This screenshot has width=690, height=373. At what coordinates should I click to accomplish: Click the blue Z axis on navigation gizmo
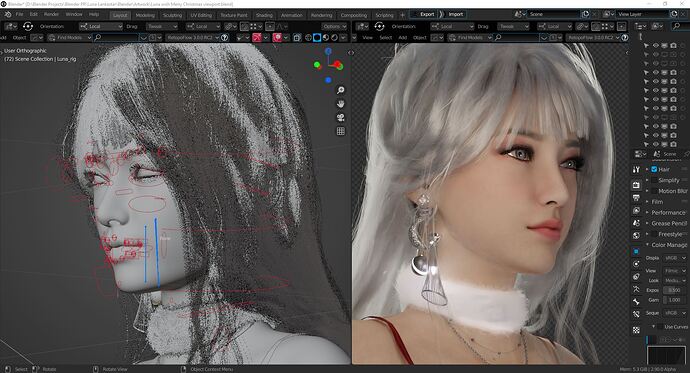pos(328,51)
